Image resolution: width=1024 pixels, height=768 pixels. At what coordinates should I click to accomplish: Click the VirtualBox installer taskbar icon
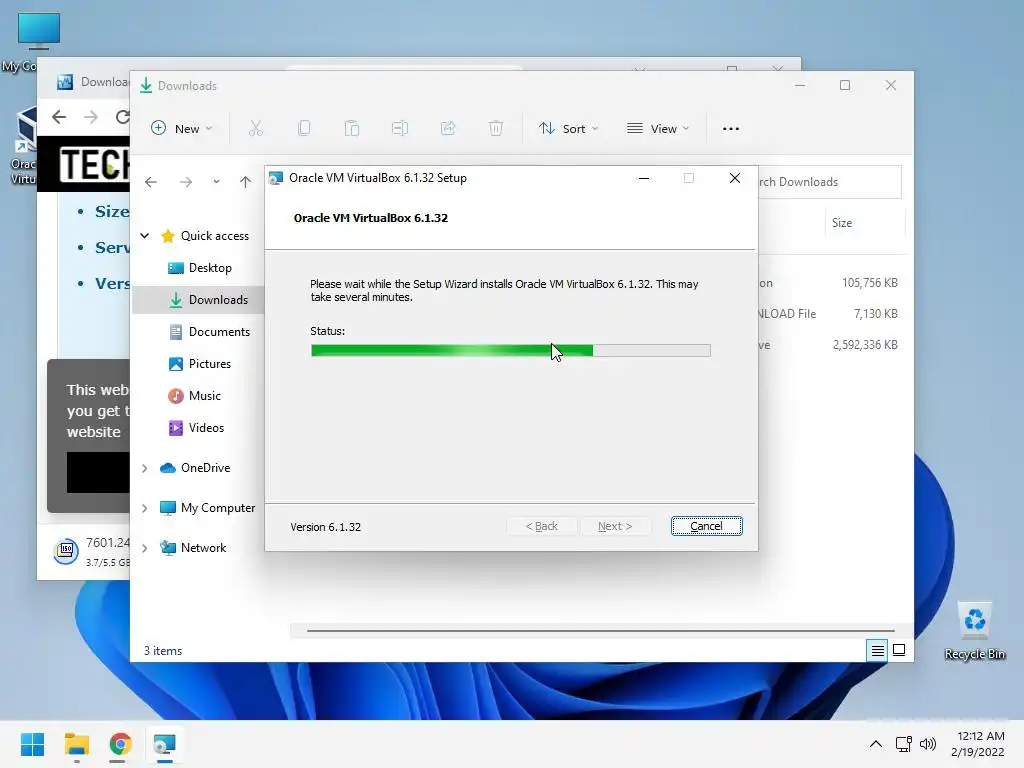[165, 744]
